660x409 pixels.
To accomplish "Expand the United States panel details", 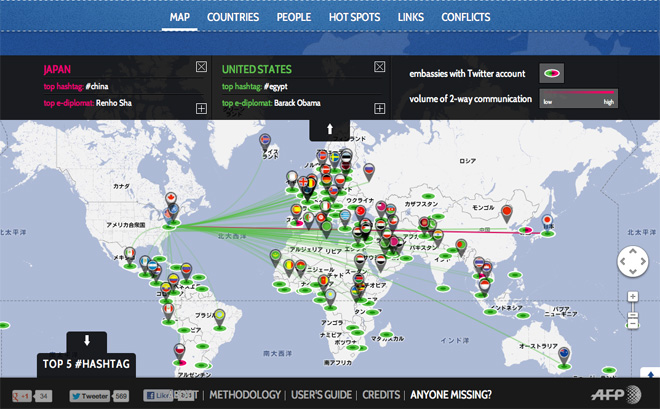I will pos(380,107).
